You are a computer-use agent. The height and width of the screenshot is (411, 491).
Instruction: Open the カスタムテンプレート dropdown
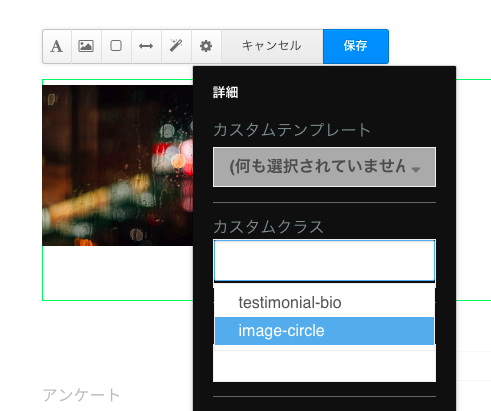click(x=324, y=167)
